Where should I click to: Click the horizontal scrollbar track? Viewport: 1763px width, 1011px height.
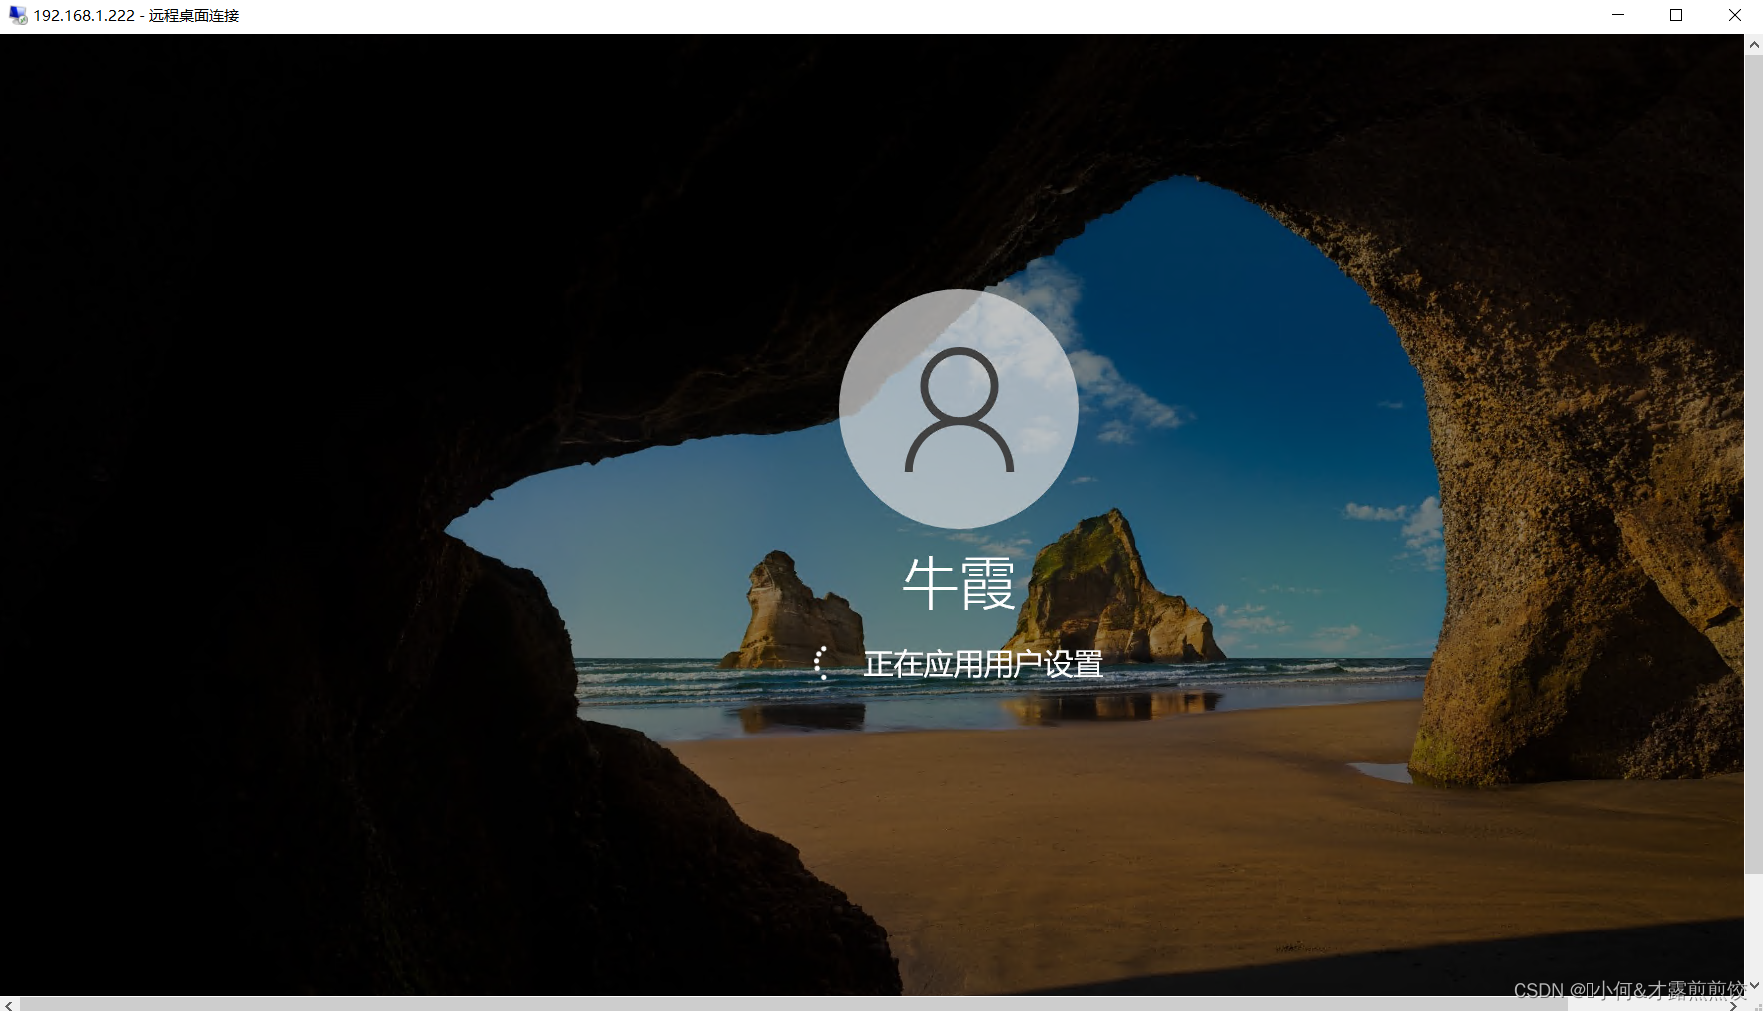tap(872, 1004)
